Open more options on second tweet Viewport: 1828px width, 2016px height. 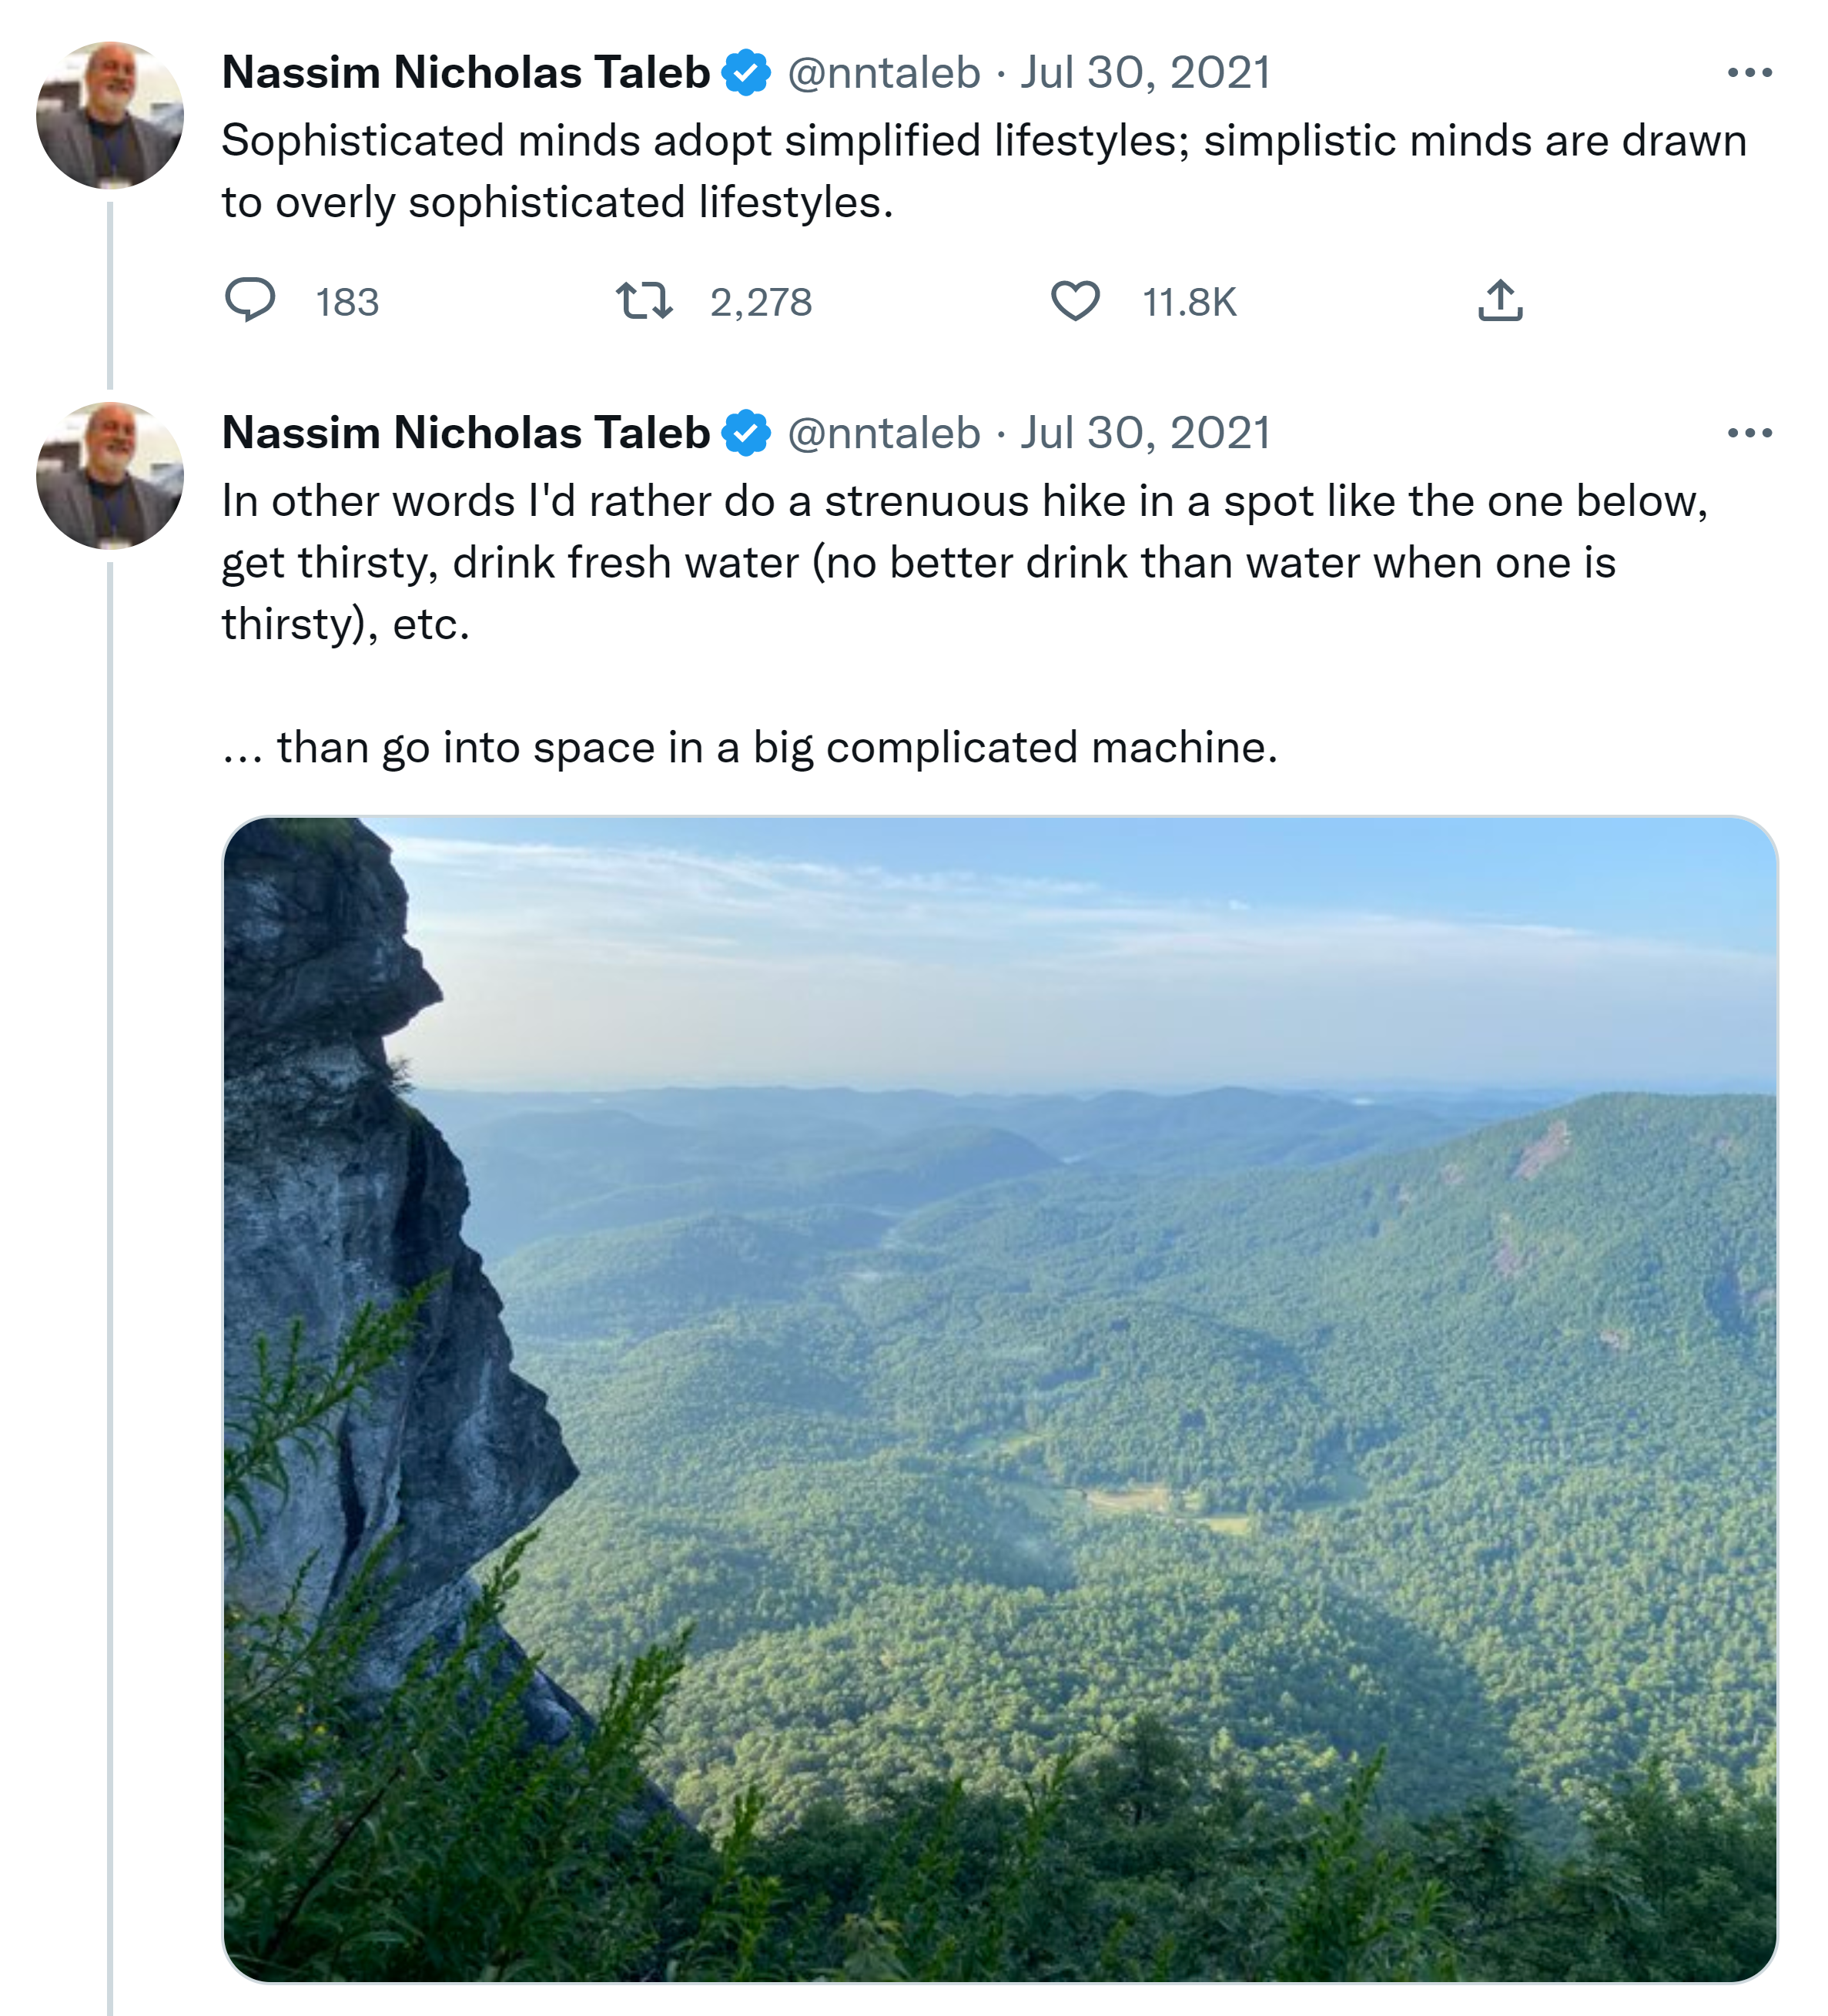[1749, 433]
